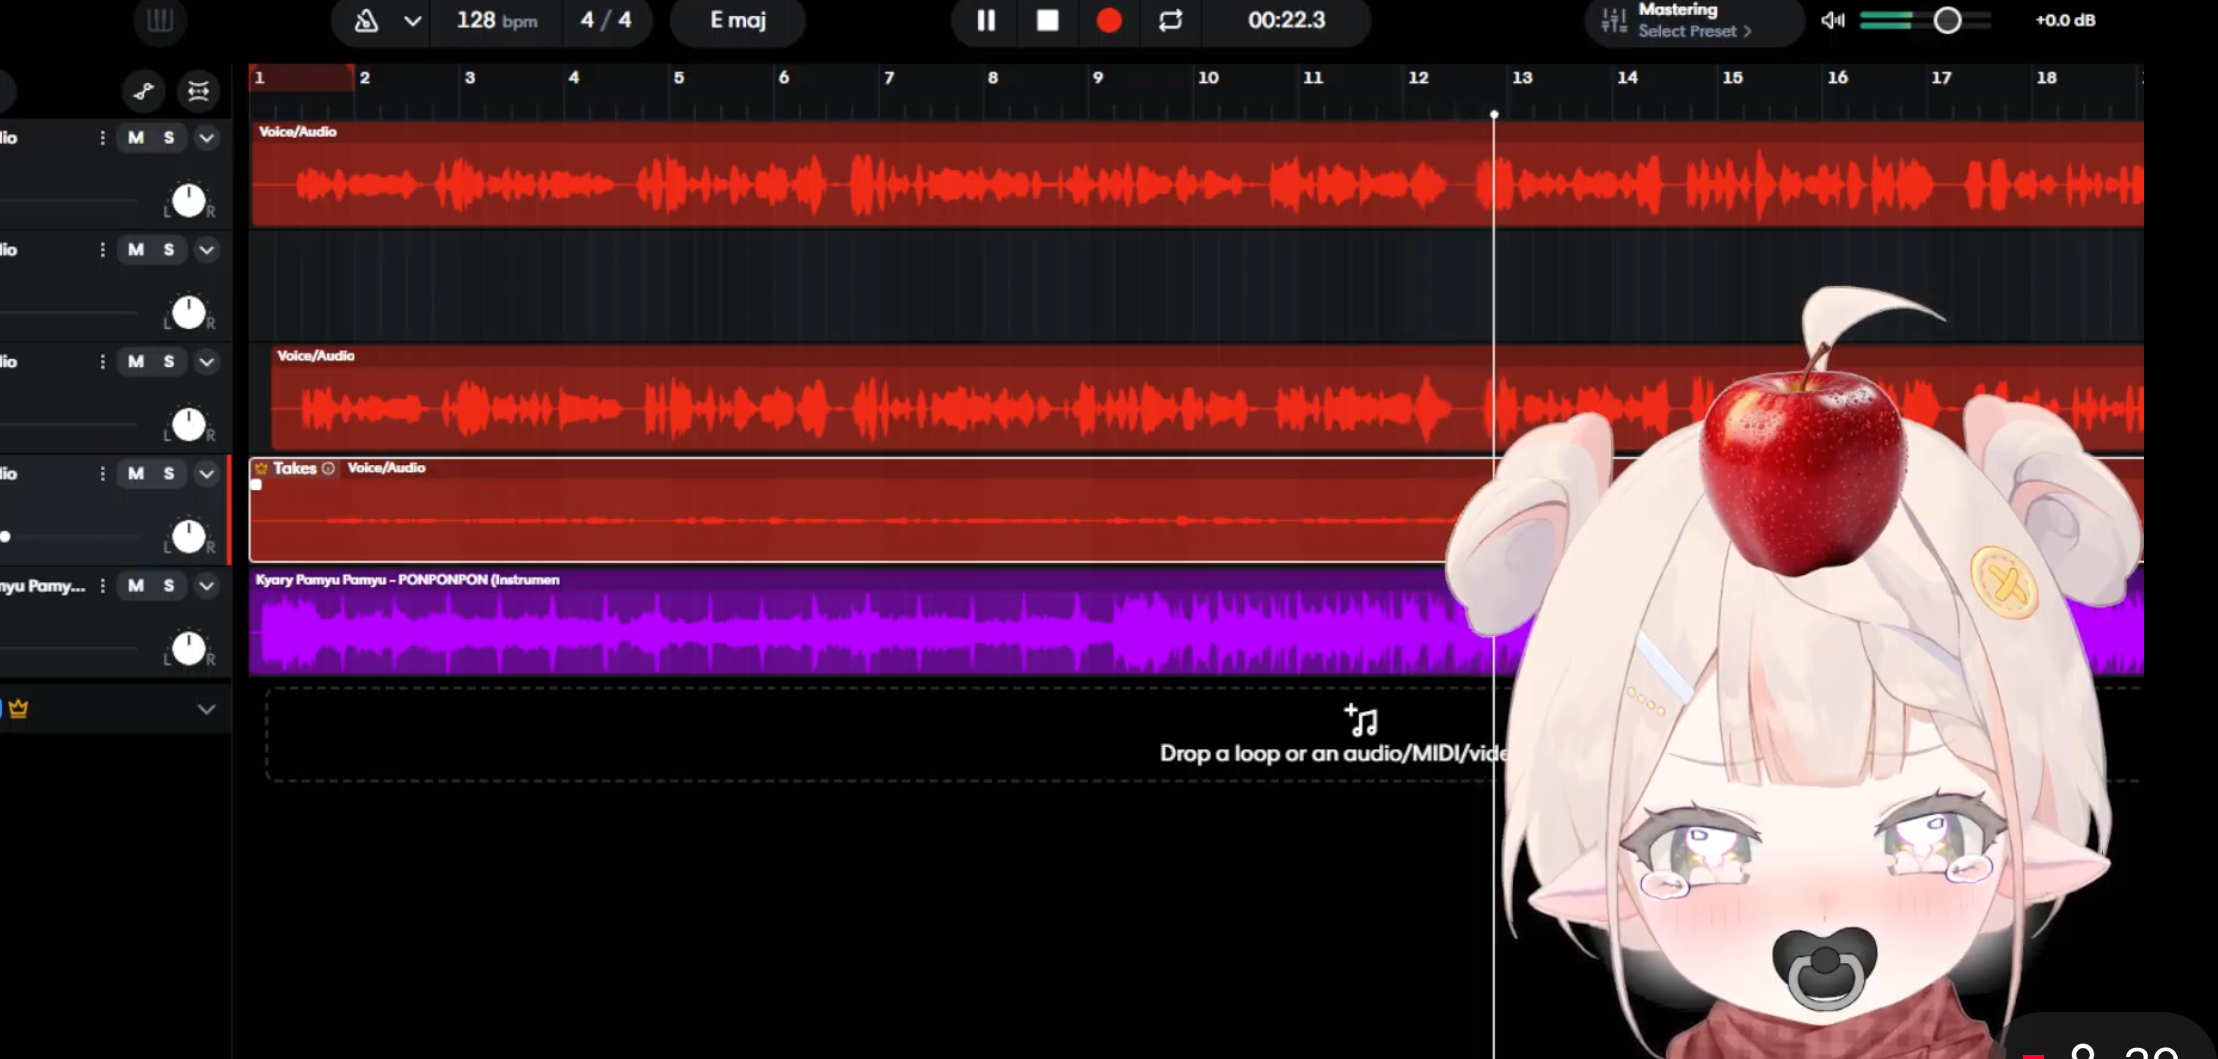Screen dimensions: 2218x1059
Task: Click the Pamyu Pamyu track name
Action: (x=43, y=586)
